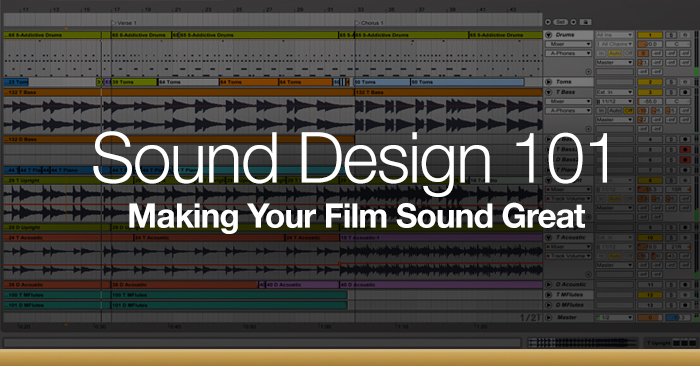This screenshot has width=700, height=366.
Task: Jump to the Chorus 1 locator
Action: pos(369,22)
